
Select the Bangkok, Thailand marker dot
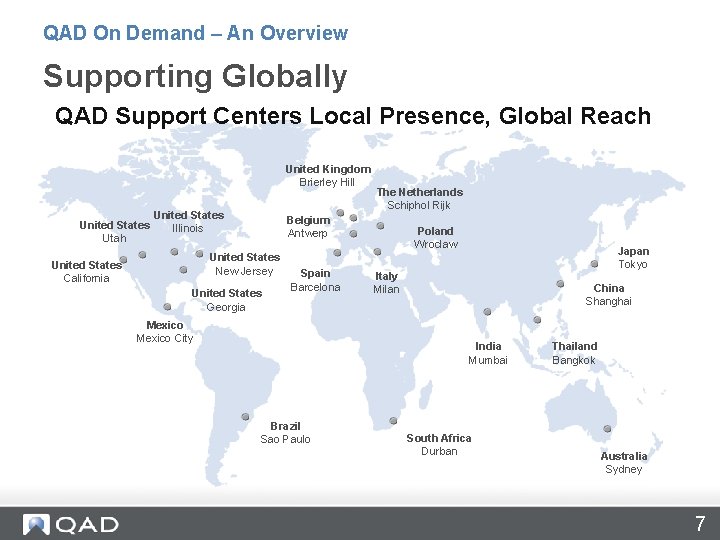(537, 320)
